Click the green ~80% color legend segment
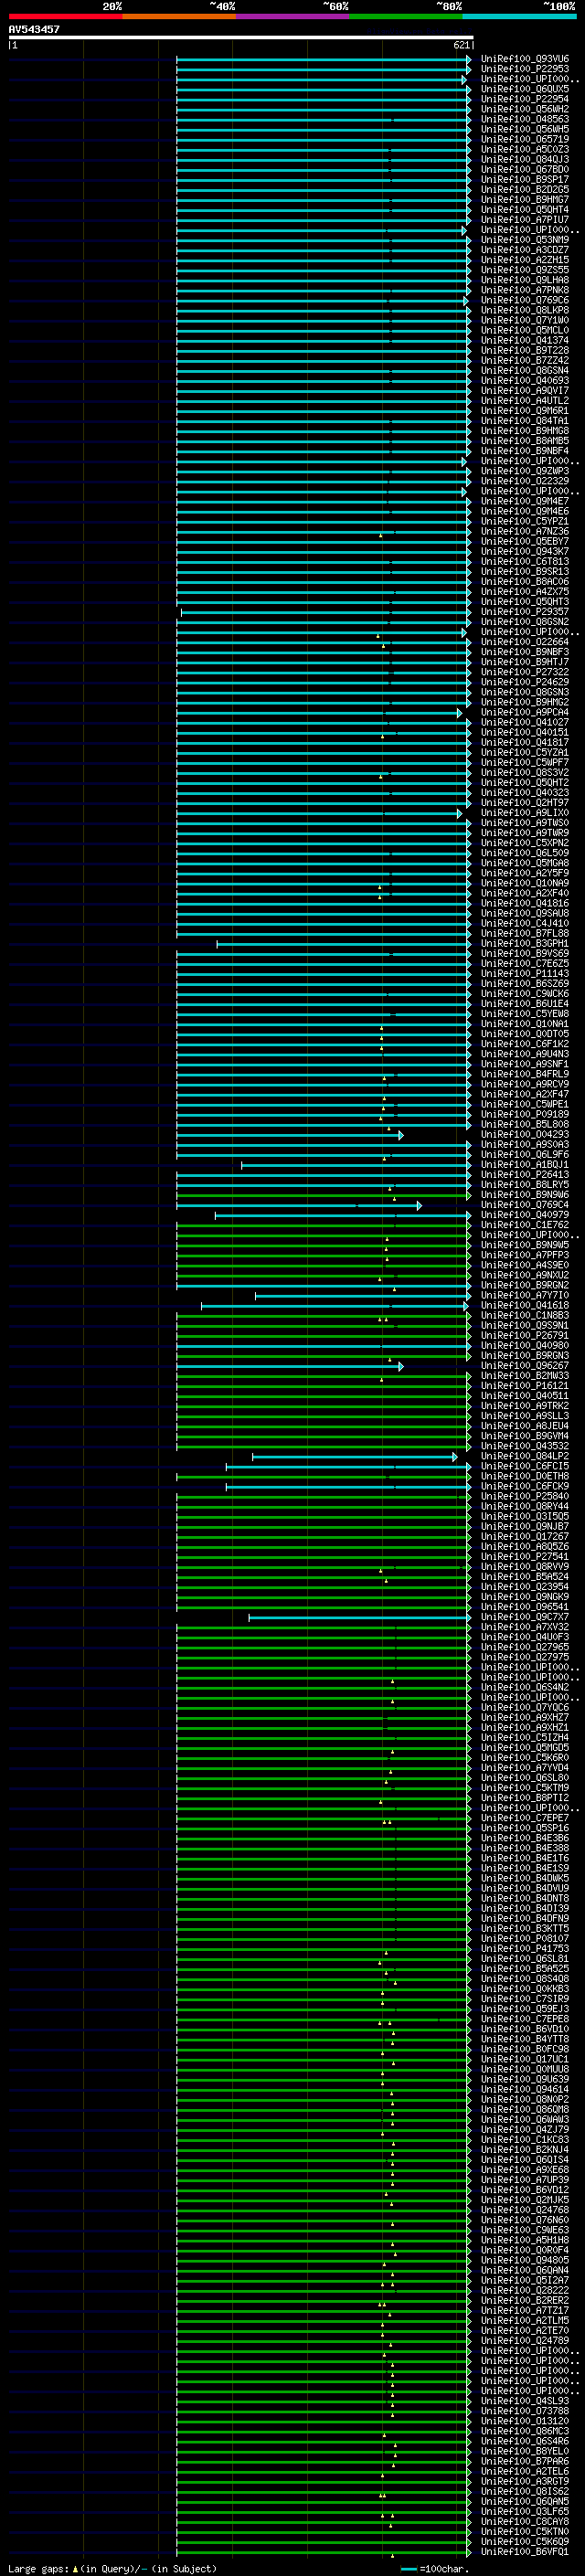The height and width of the screenshot is (2576, 585). (406, 16)
